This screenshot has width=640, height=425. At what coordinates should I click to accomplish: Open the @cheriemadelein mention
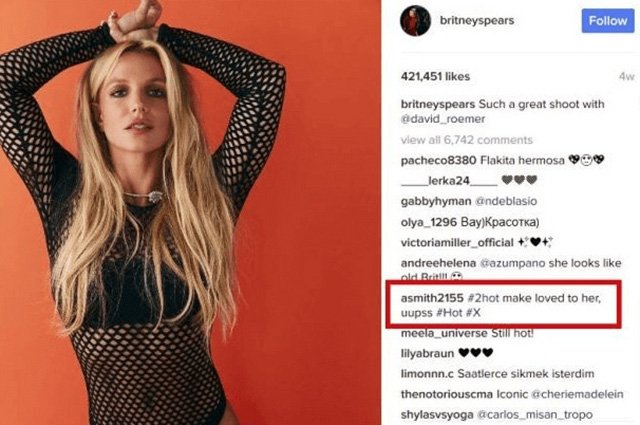577,394
